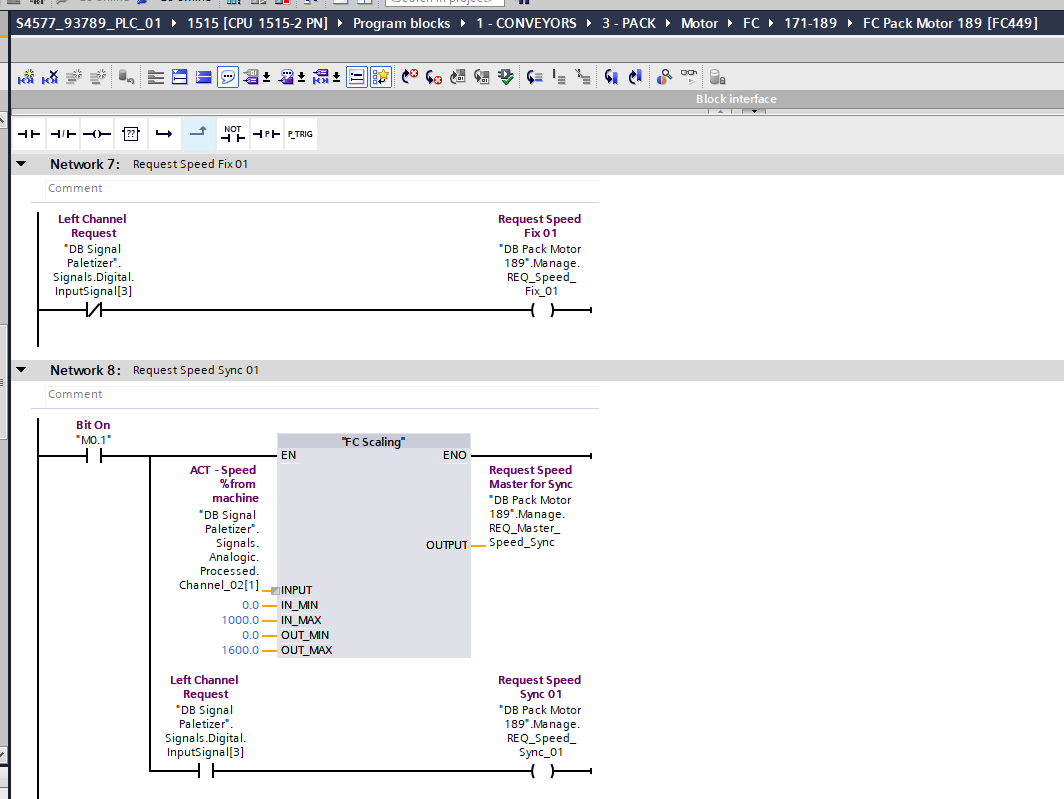Insert an output coil instruction
This screenshot has height=799, width=1064.
(97, 134)
